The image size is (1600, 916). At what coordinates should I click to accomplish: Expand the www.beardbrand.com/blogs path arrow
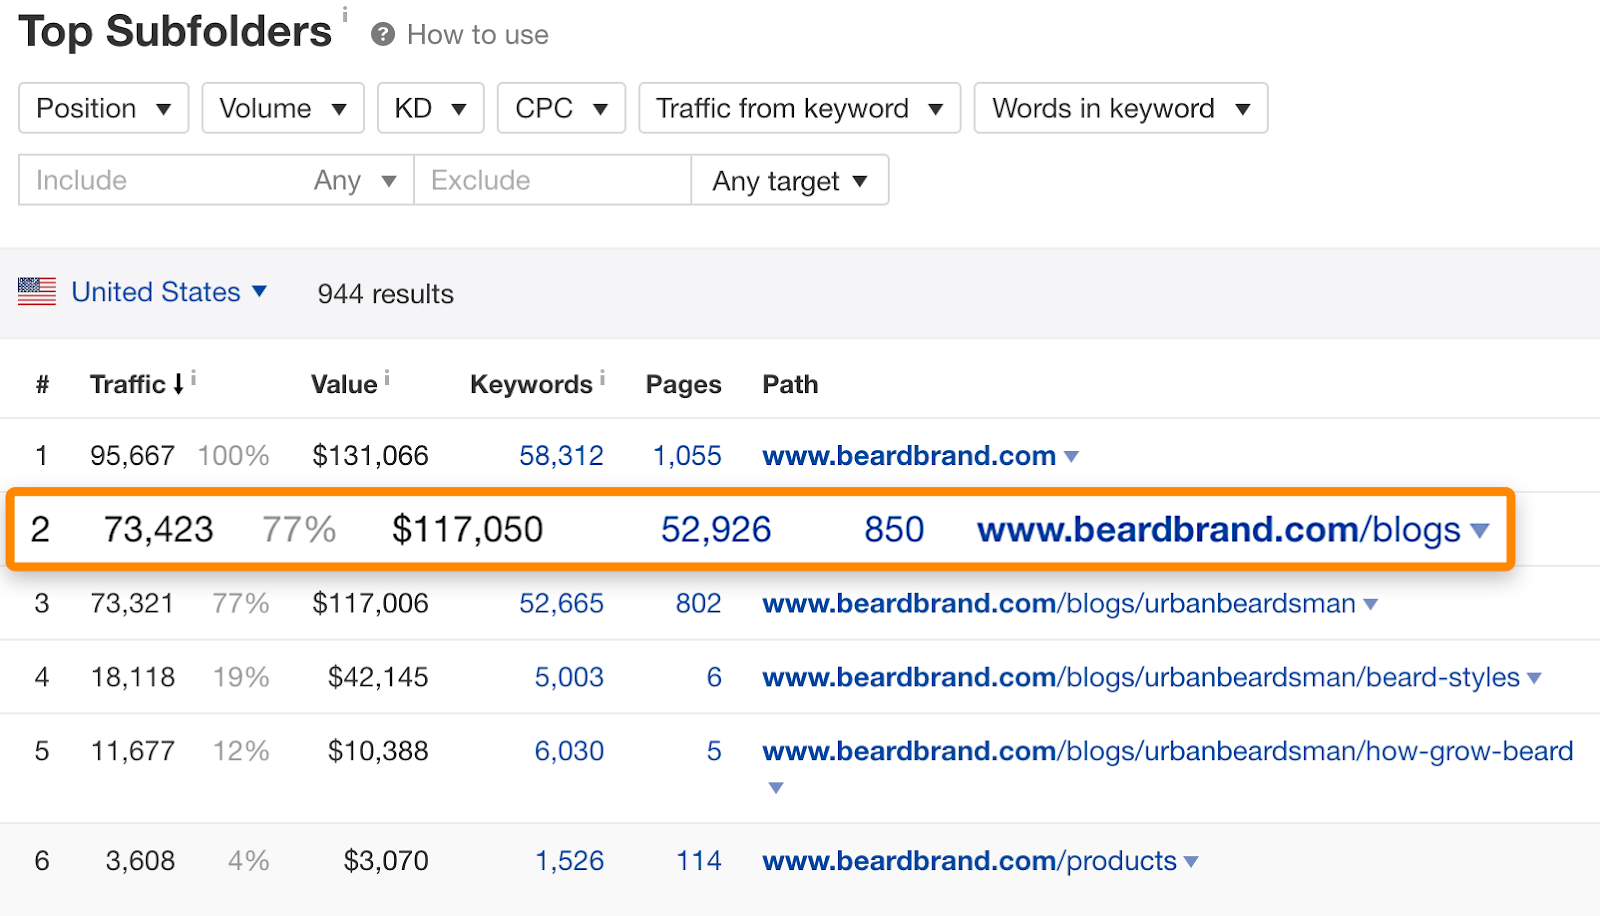[1480, 531]
